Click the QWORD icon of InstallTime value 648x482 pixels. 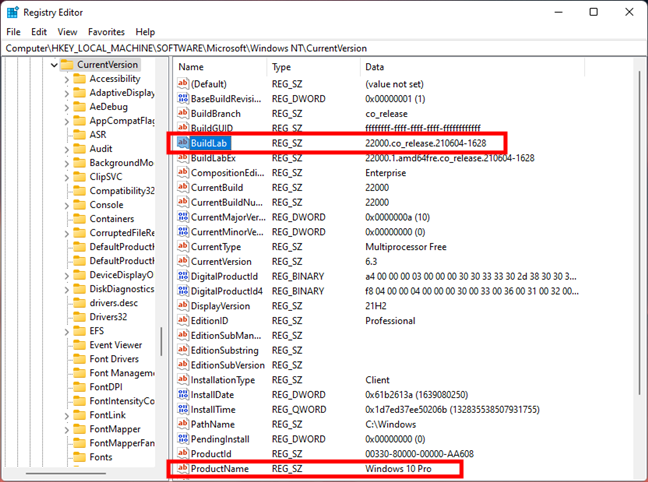click(183, 410)
